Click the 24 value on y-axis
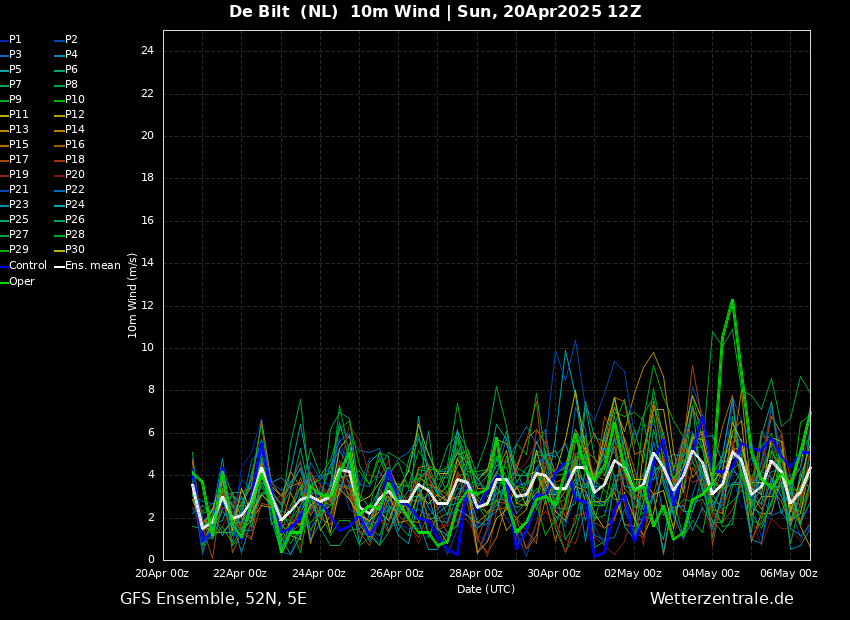 tap(147, 51)
